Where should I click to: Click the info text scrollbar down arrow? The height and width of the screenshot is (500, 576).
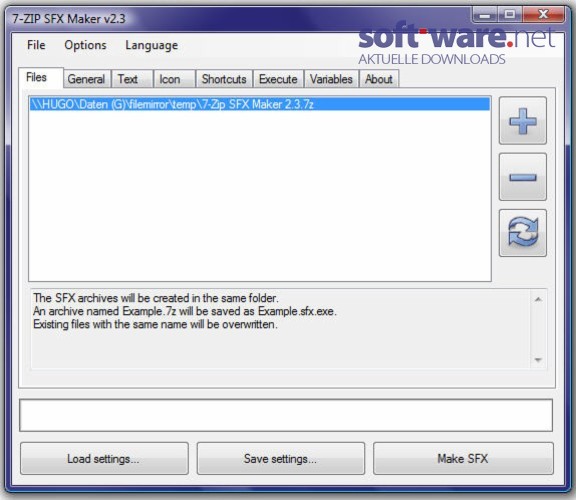point(538,360)
